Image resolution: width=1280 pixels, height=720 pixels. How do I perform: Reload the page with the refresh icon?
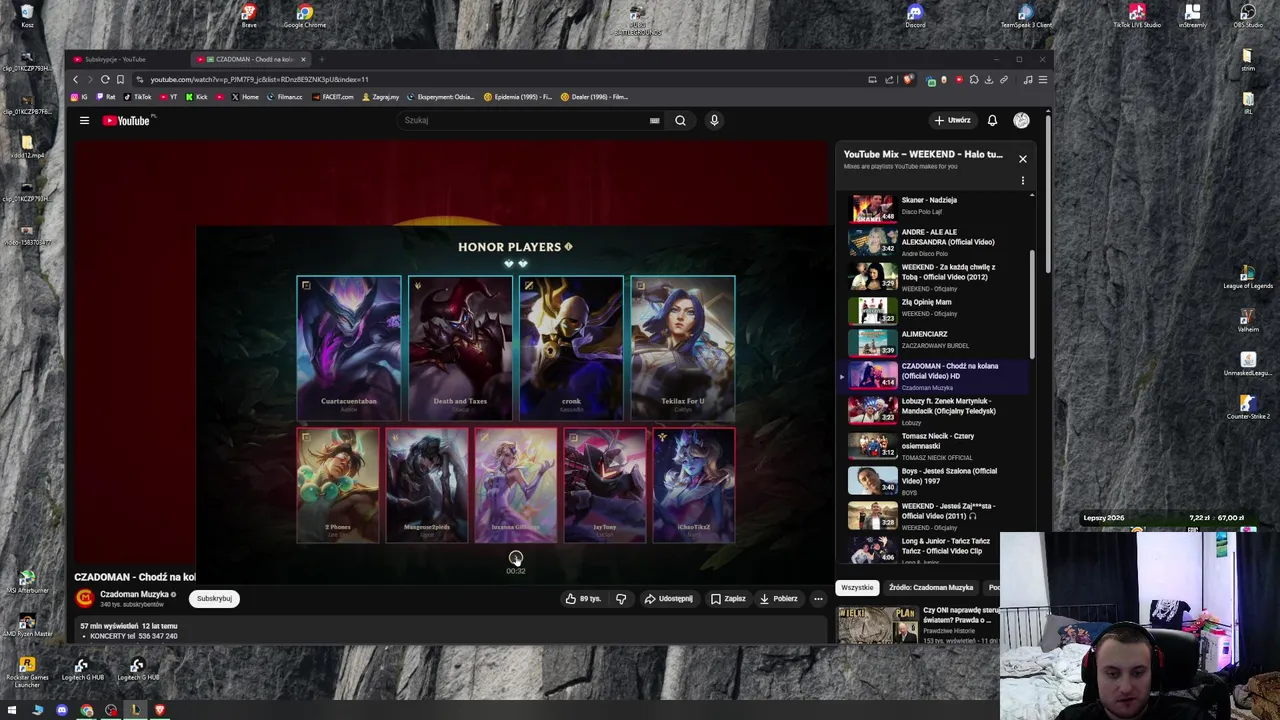pos(105,79)
